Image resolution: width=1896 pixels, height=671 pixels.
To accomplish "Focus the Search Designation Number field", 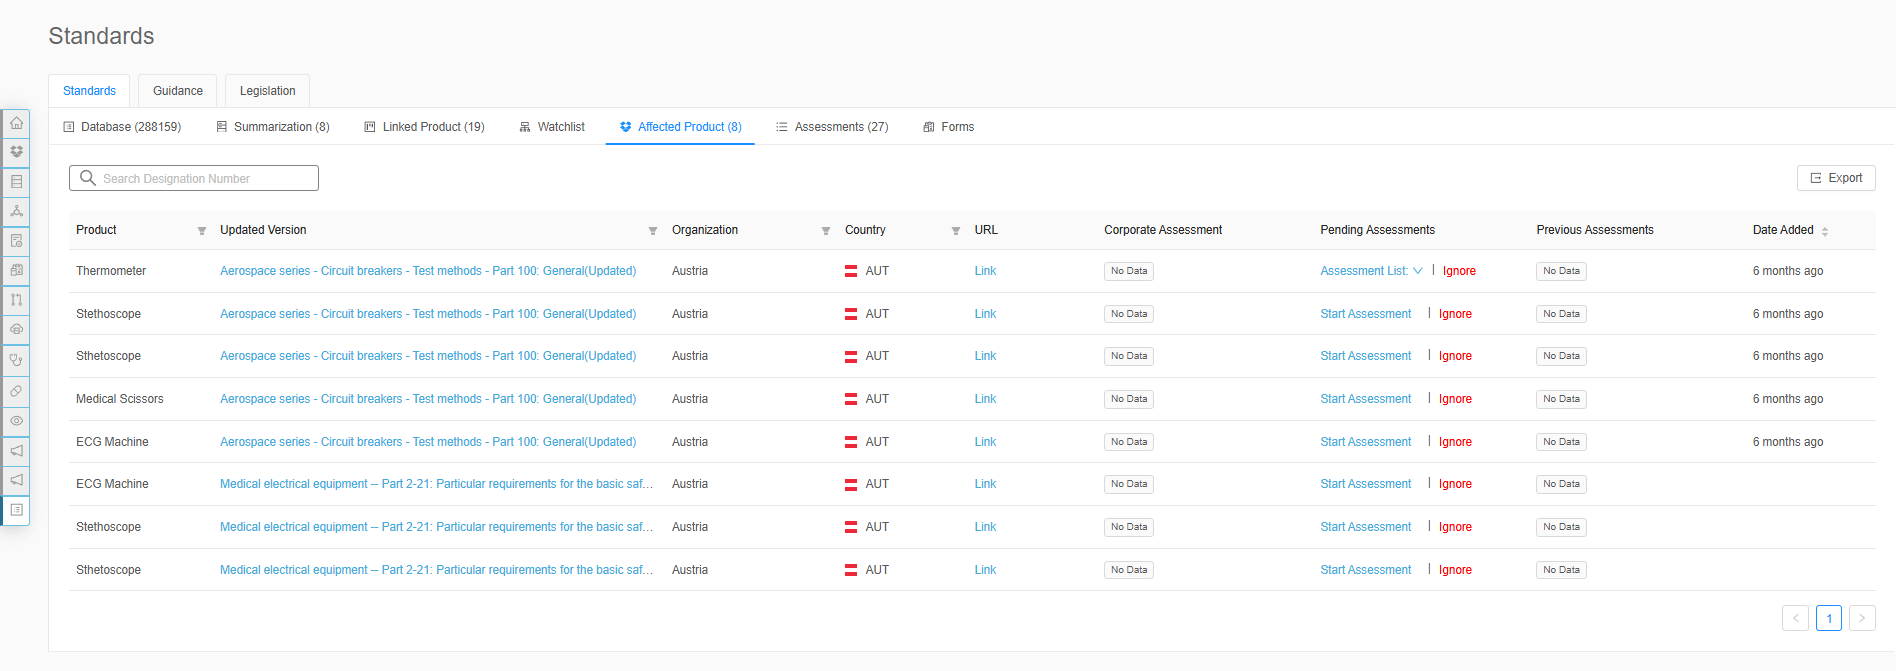I will coord(194,178).
